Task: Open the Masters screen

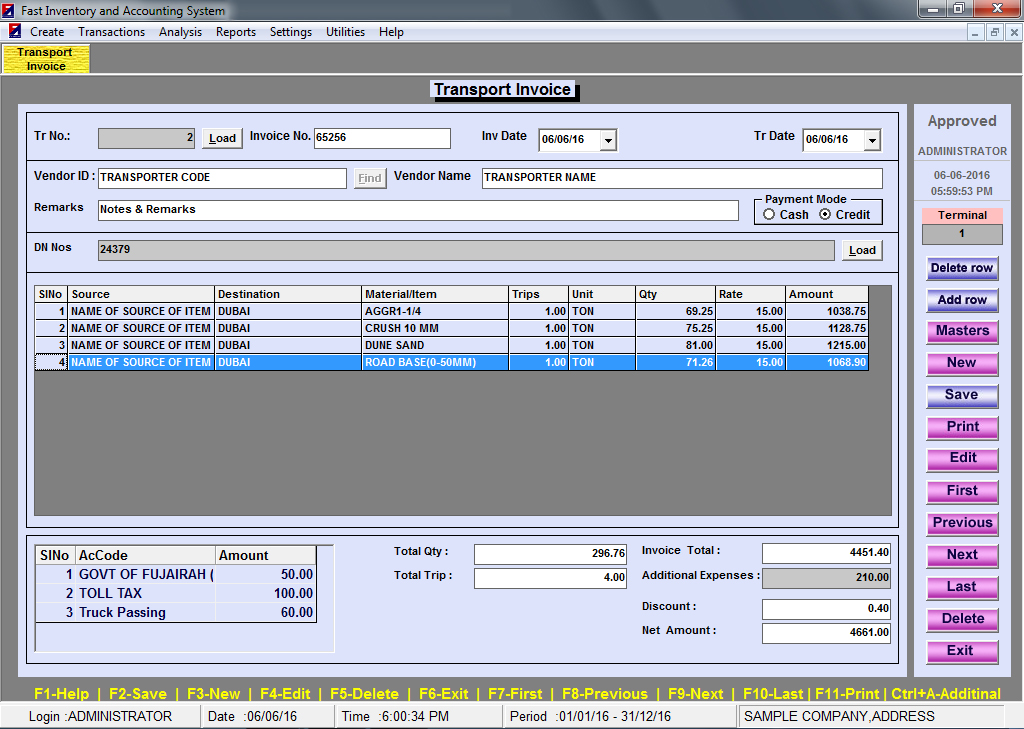Action: click(962, 331)
